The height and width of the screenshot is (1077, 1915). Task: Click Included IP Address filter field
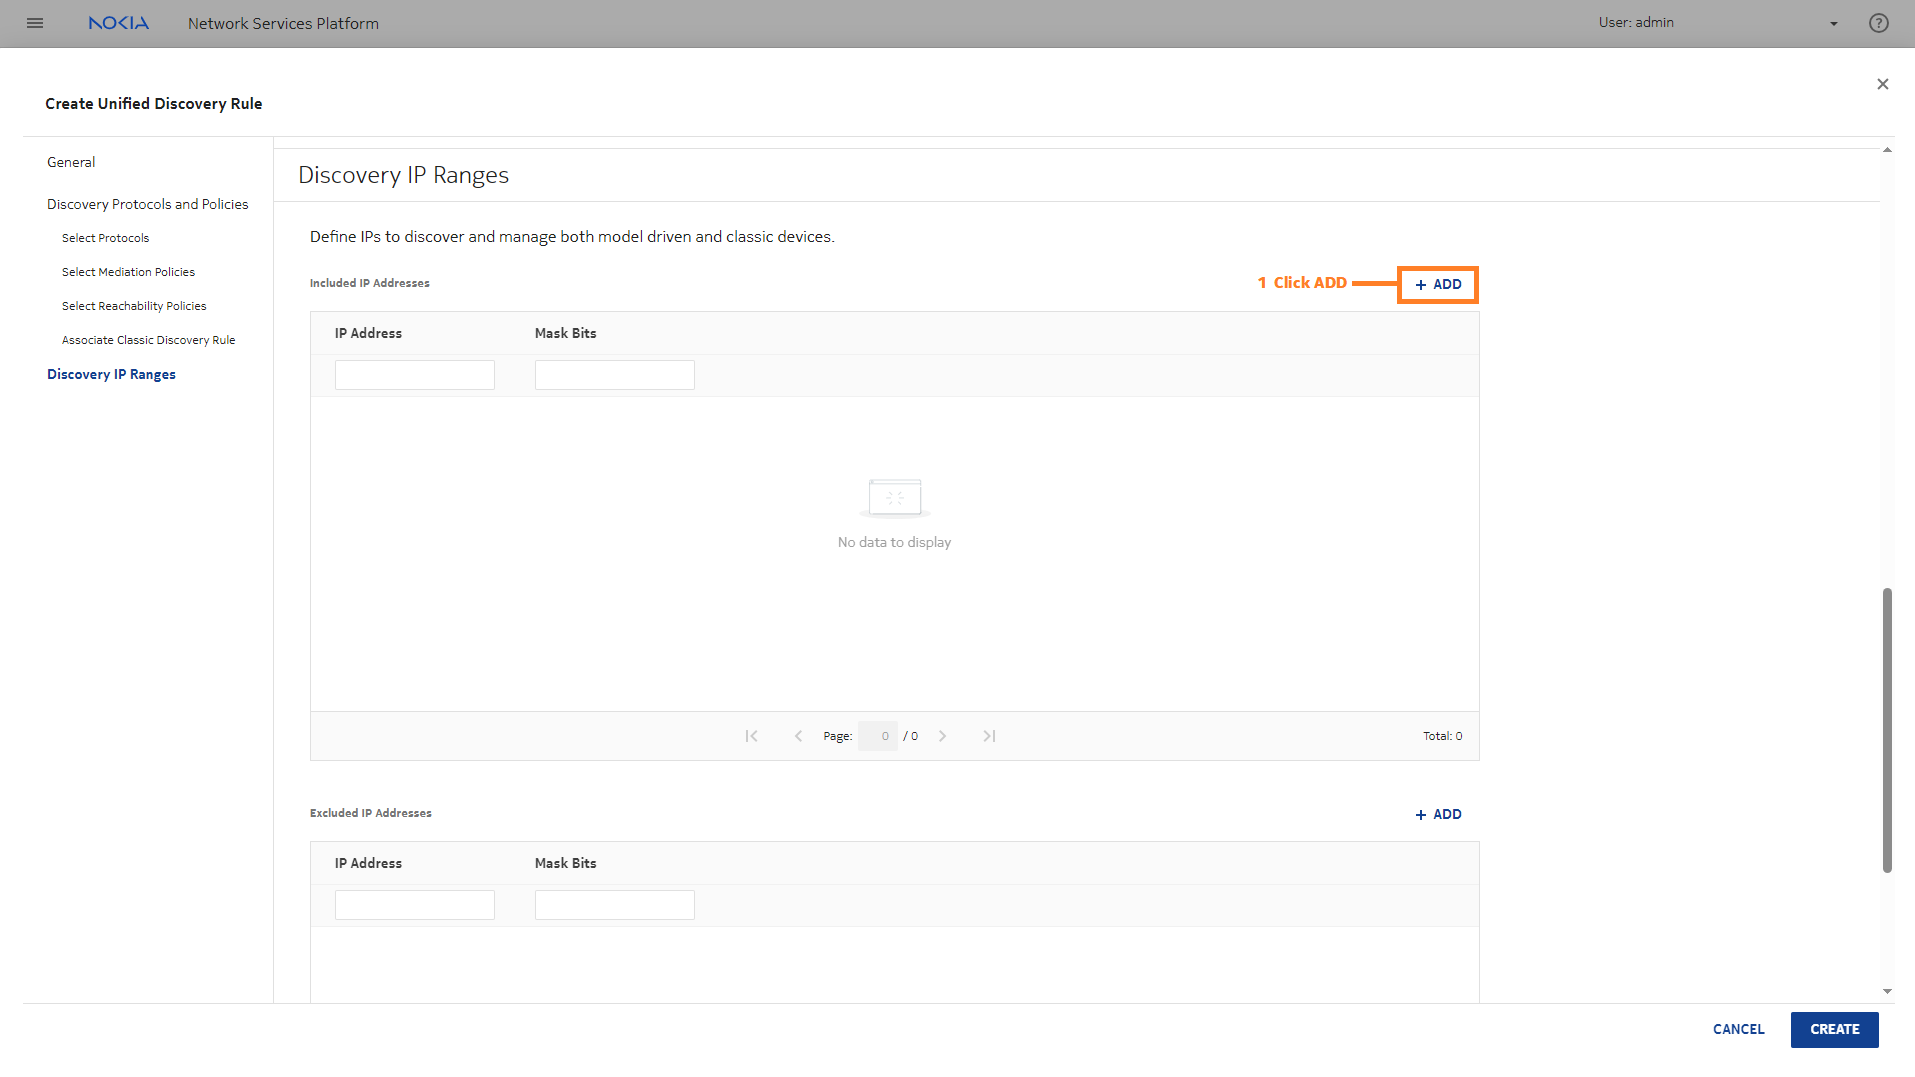415,375
